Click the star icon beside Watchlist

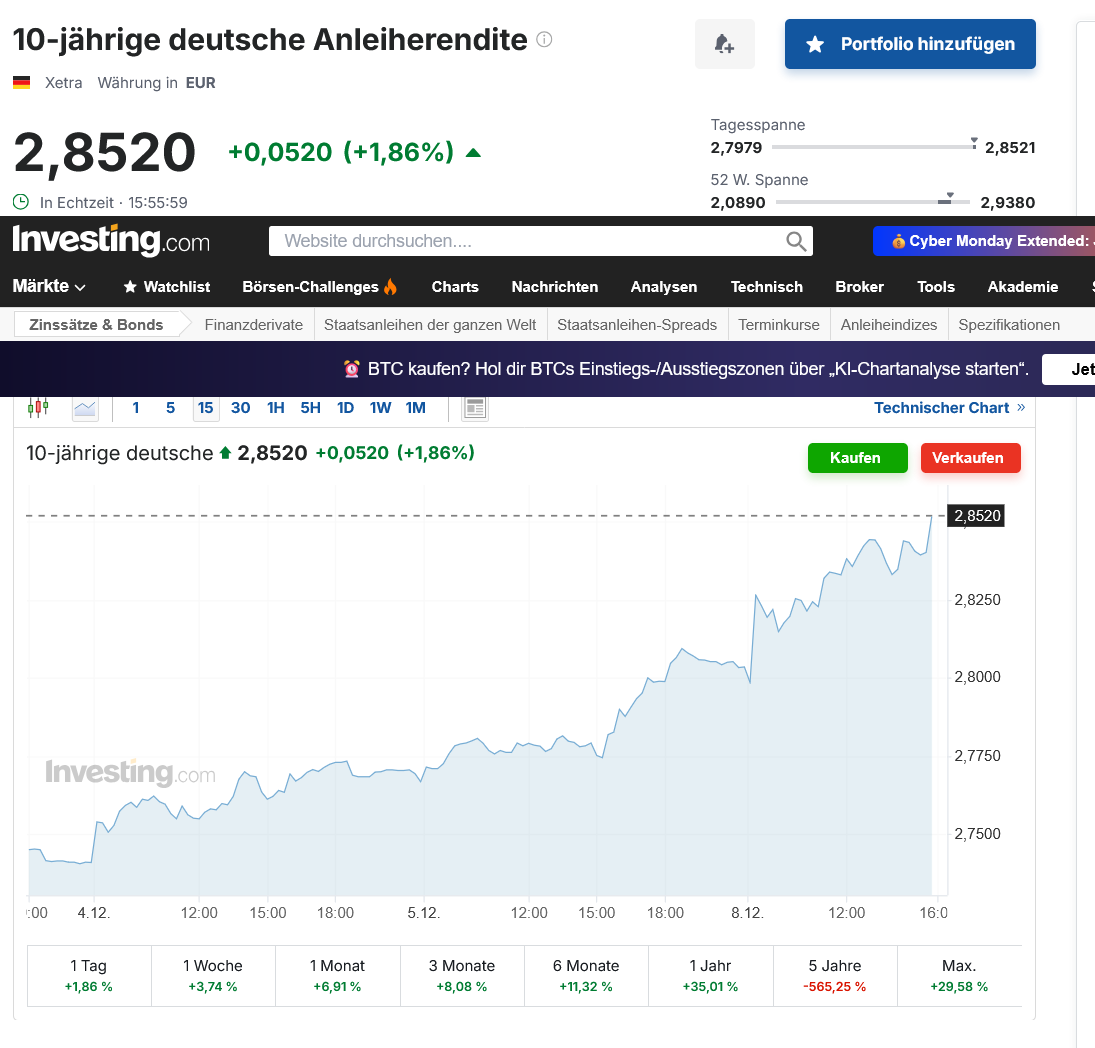[x=130, y=287]
